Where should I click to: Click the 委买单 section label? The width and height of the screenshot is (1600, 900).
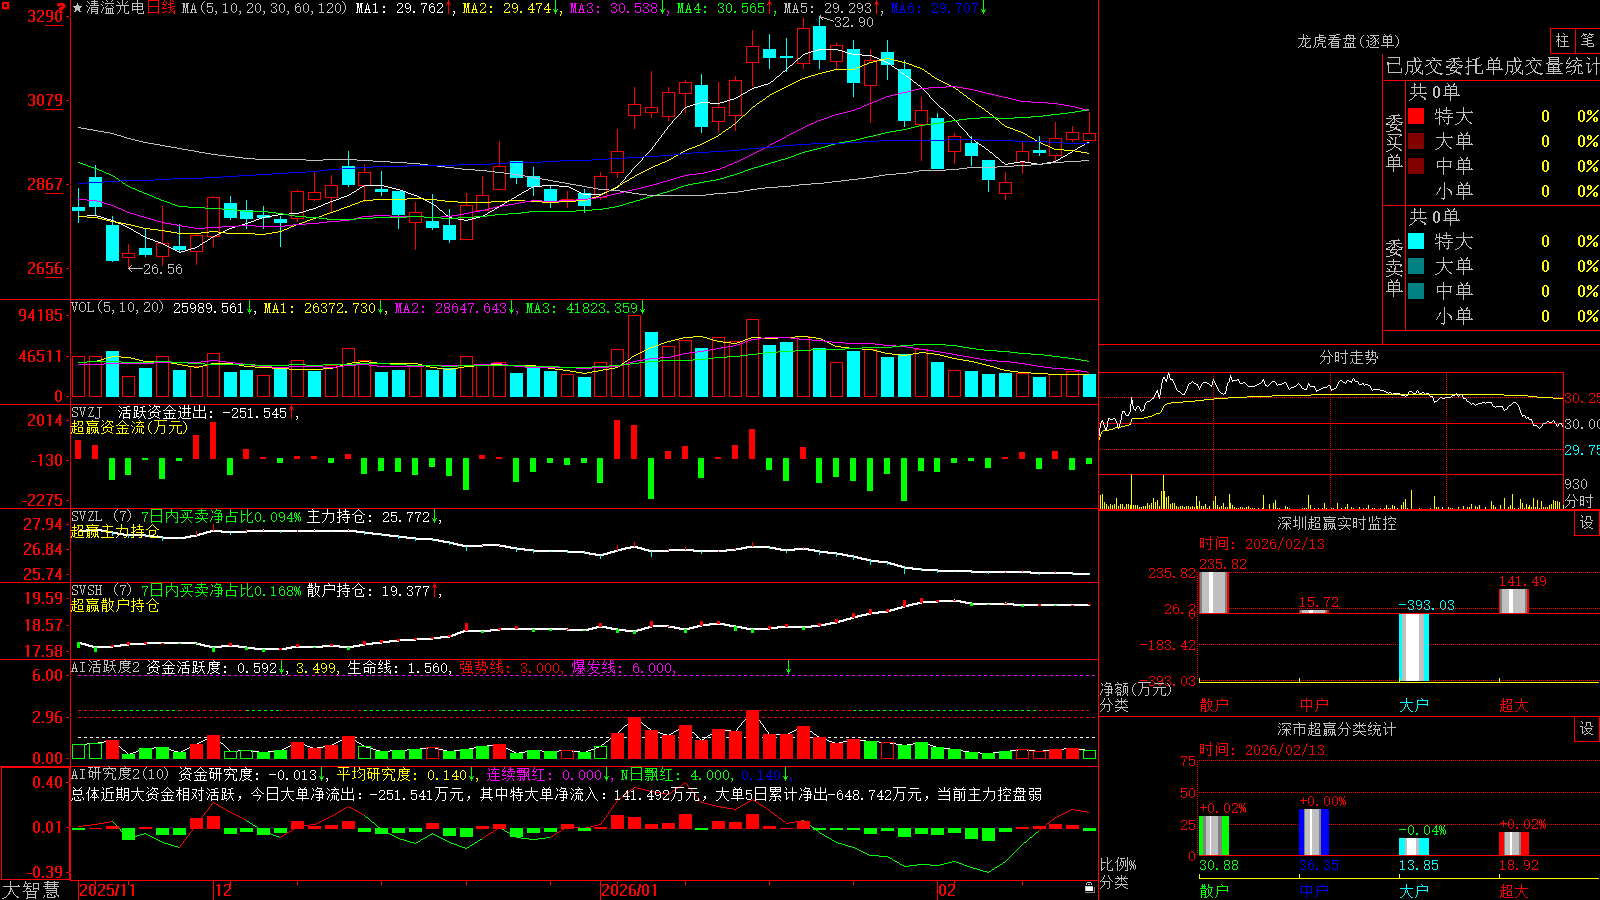click(x=1394, y=142)
